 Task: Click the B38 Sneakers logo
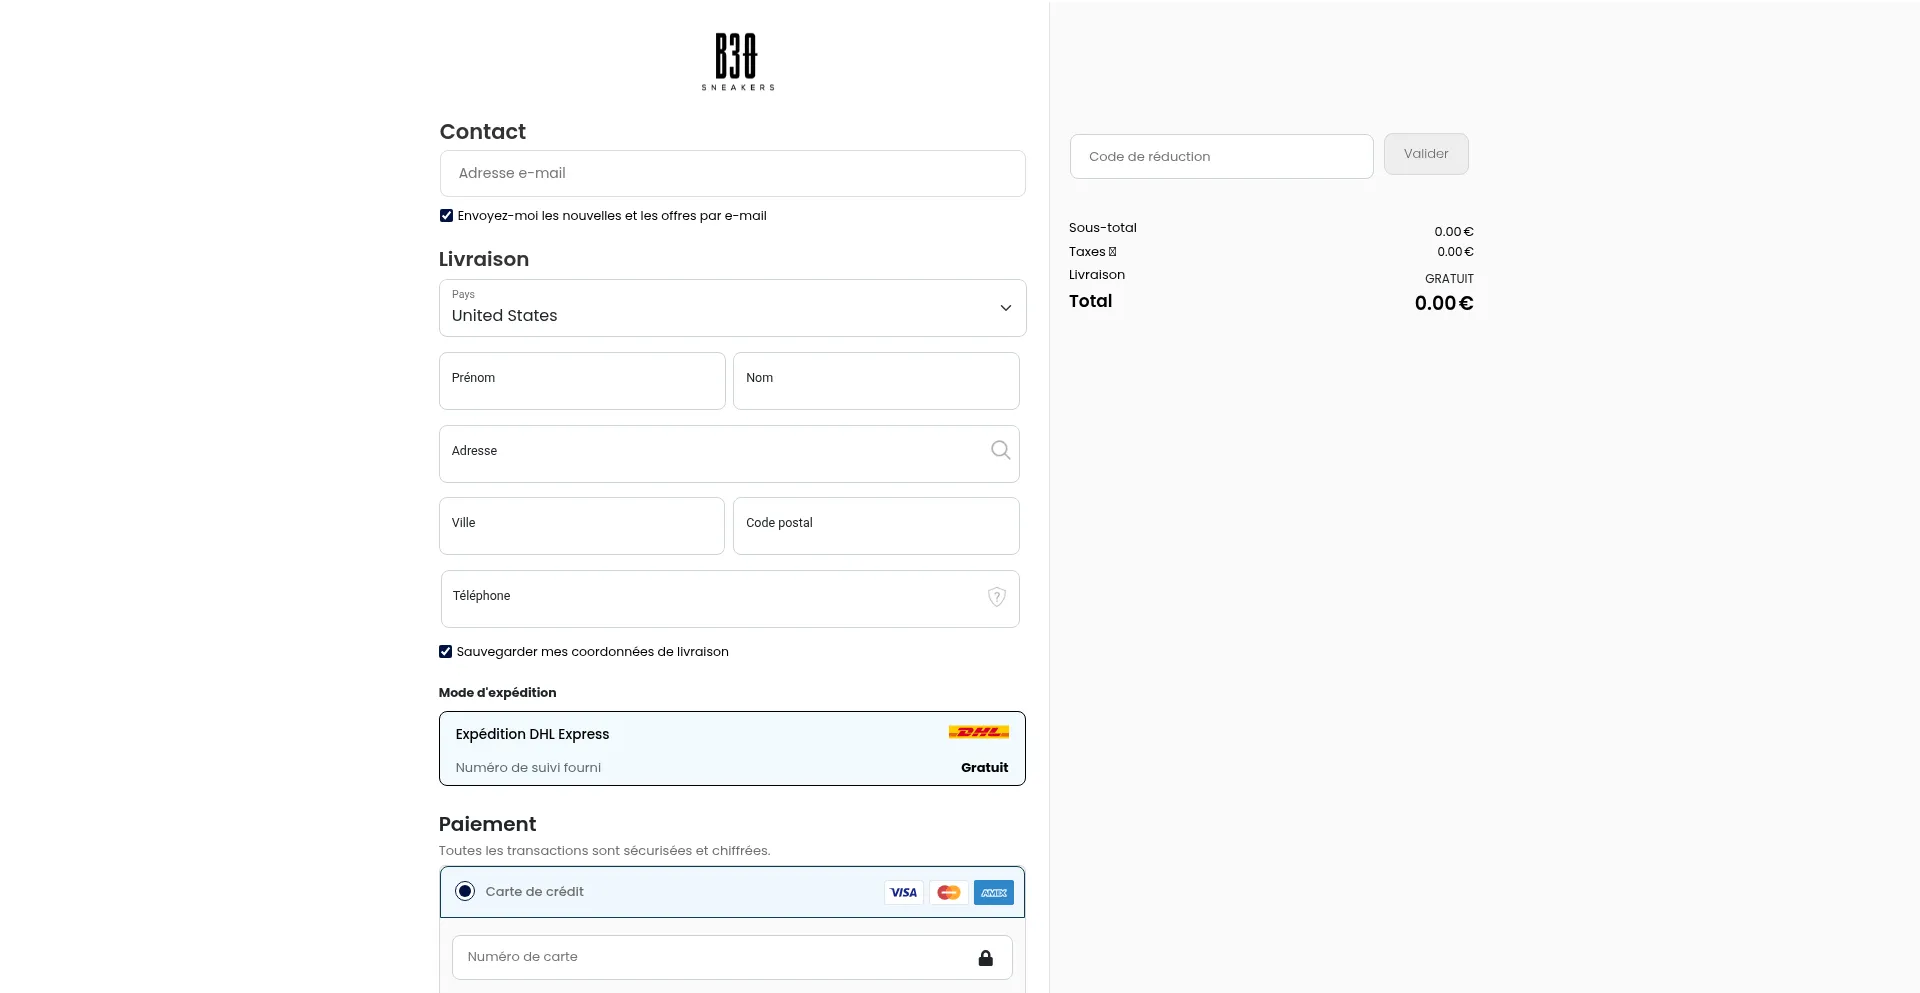coord(737,62)
